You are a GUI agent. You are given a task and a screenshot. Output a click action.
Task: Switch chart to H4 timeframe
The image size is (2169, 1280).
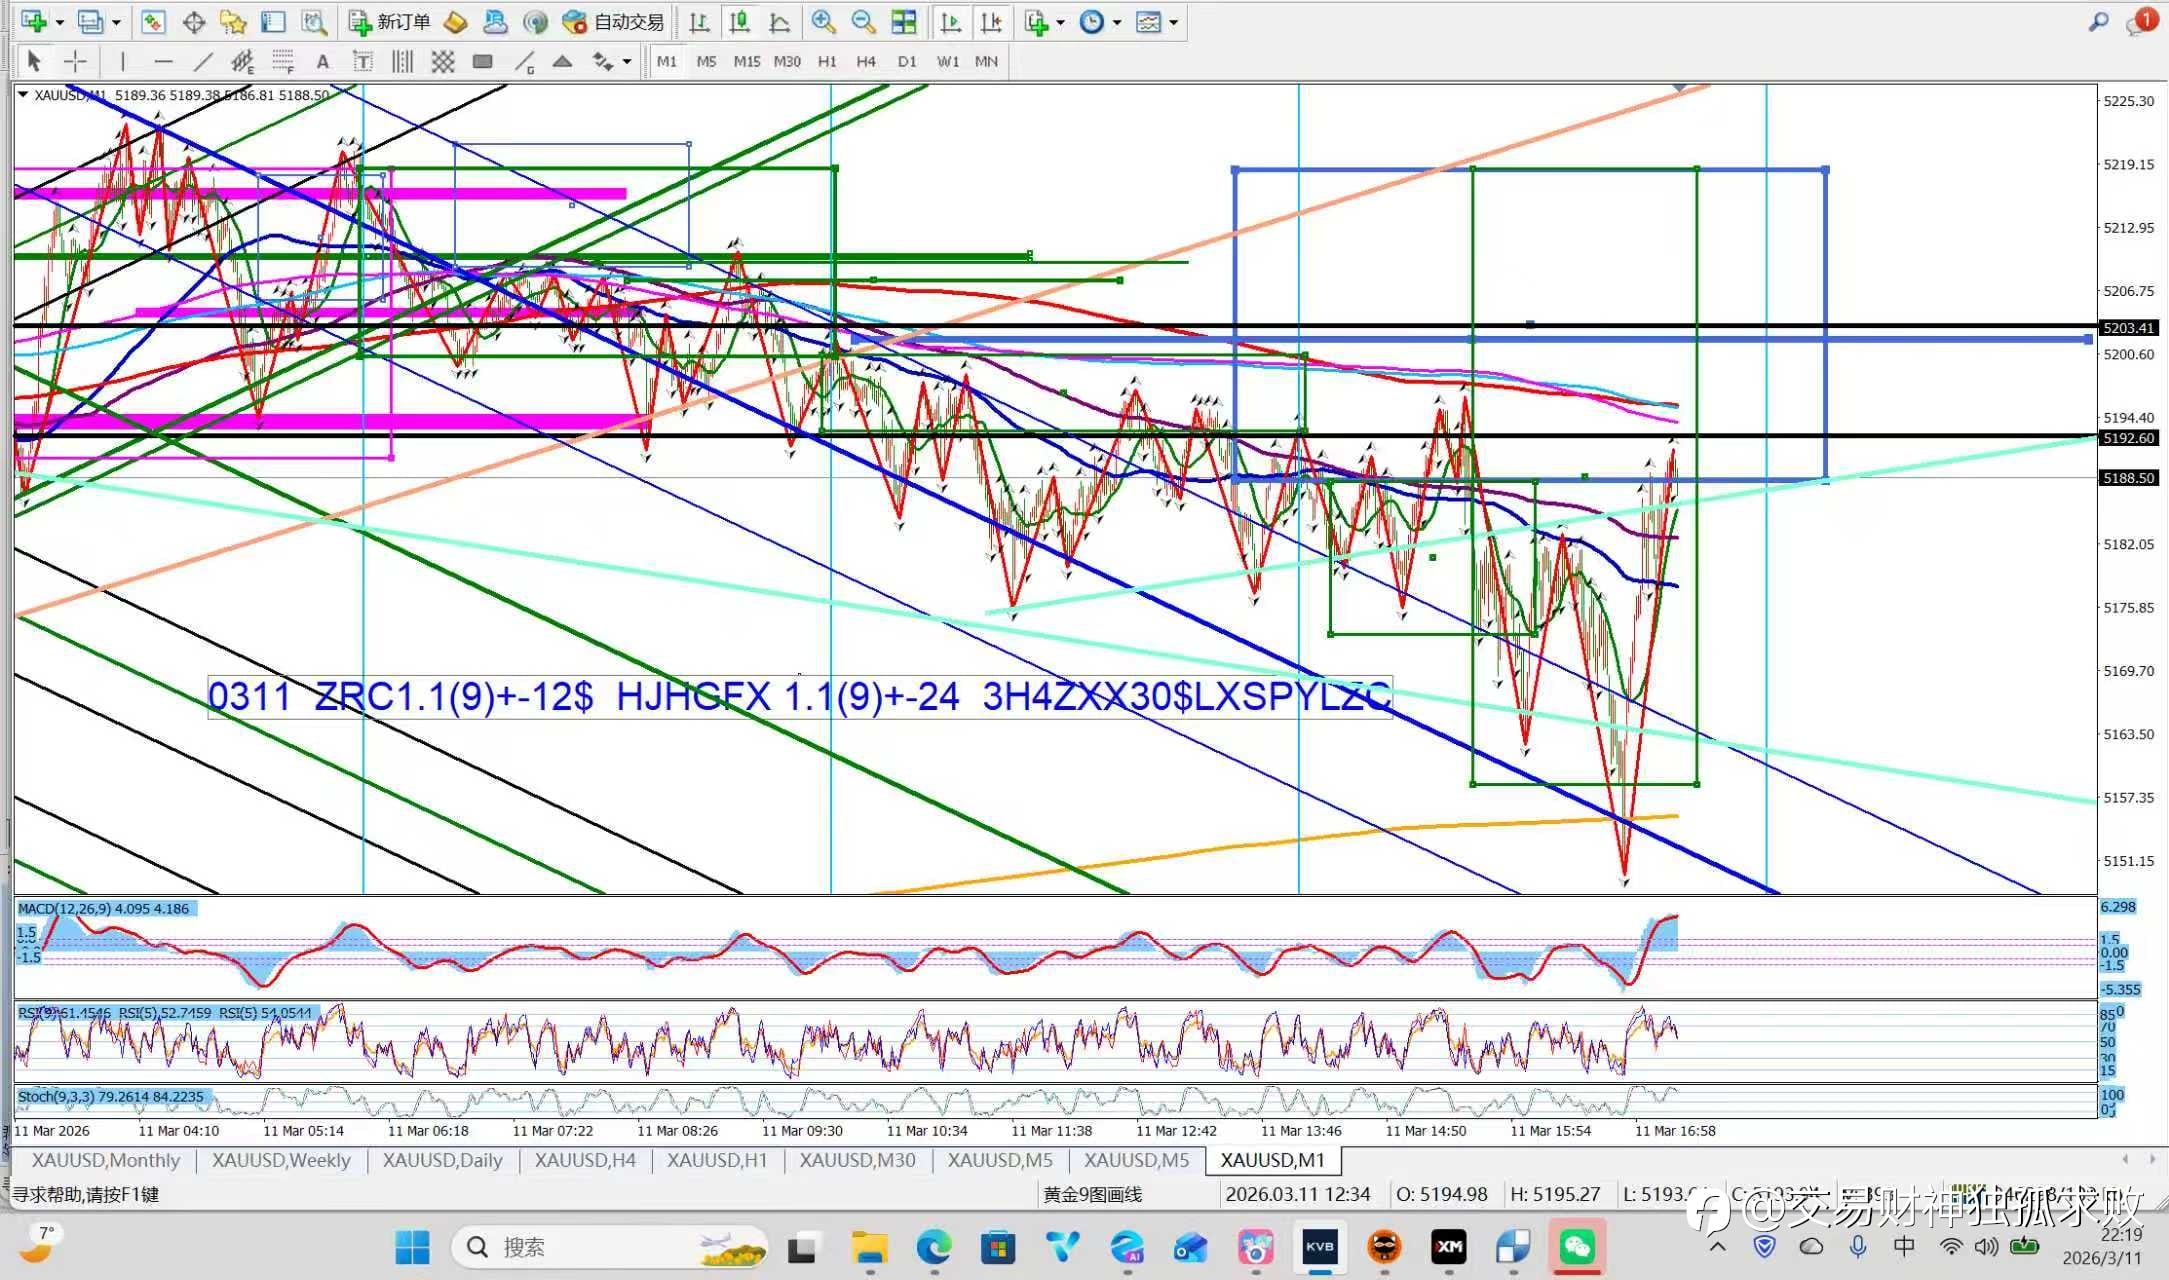pyautogui.click(x=865, y=62)
